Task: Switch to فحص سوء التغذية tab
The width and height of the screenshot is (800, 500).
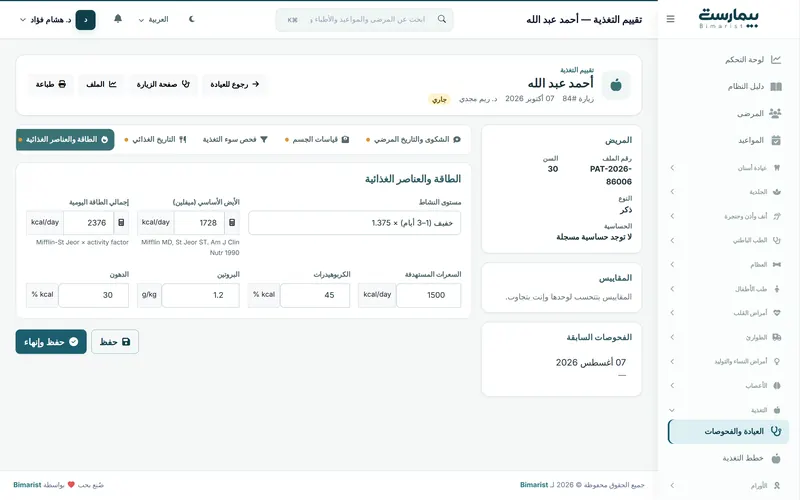Action: click(x=235, y=139)
